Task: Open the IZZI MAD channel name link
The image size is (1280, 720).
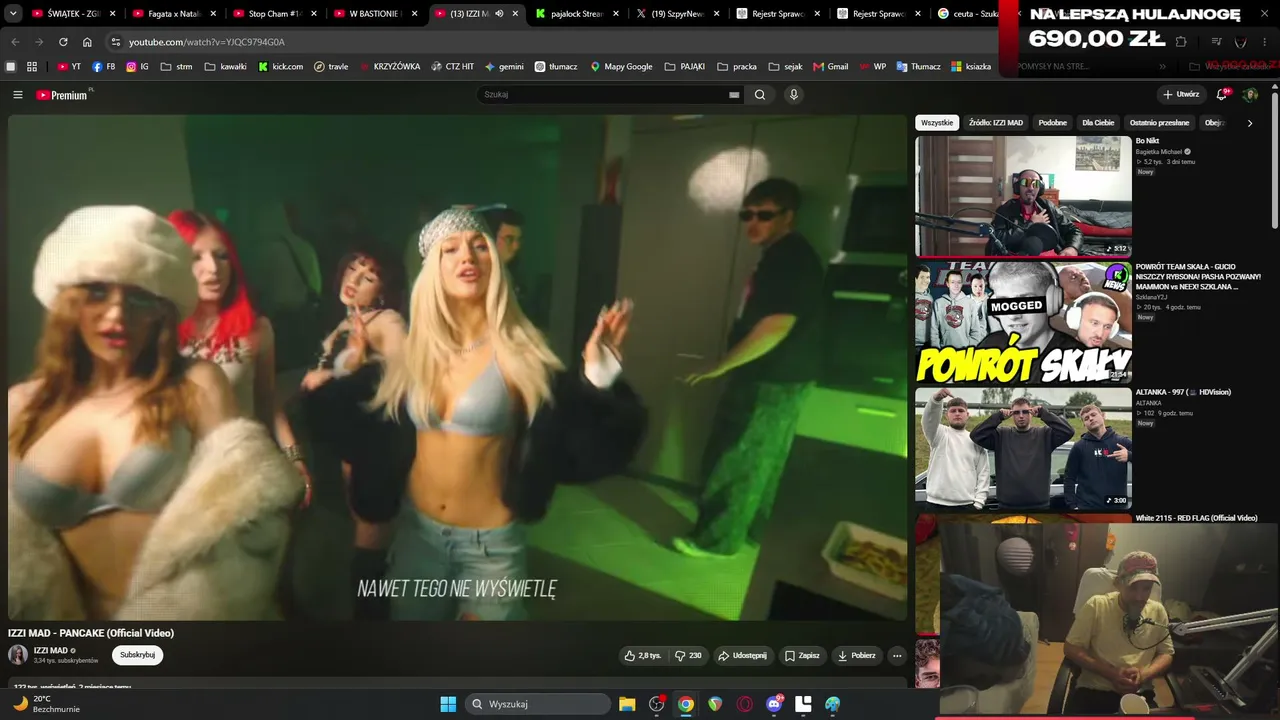Action: pos(51,651)
